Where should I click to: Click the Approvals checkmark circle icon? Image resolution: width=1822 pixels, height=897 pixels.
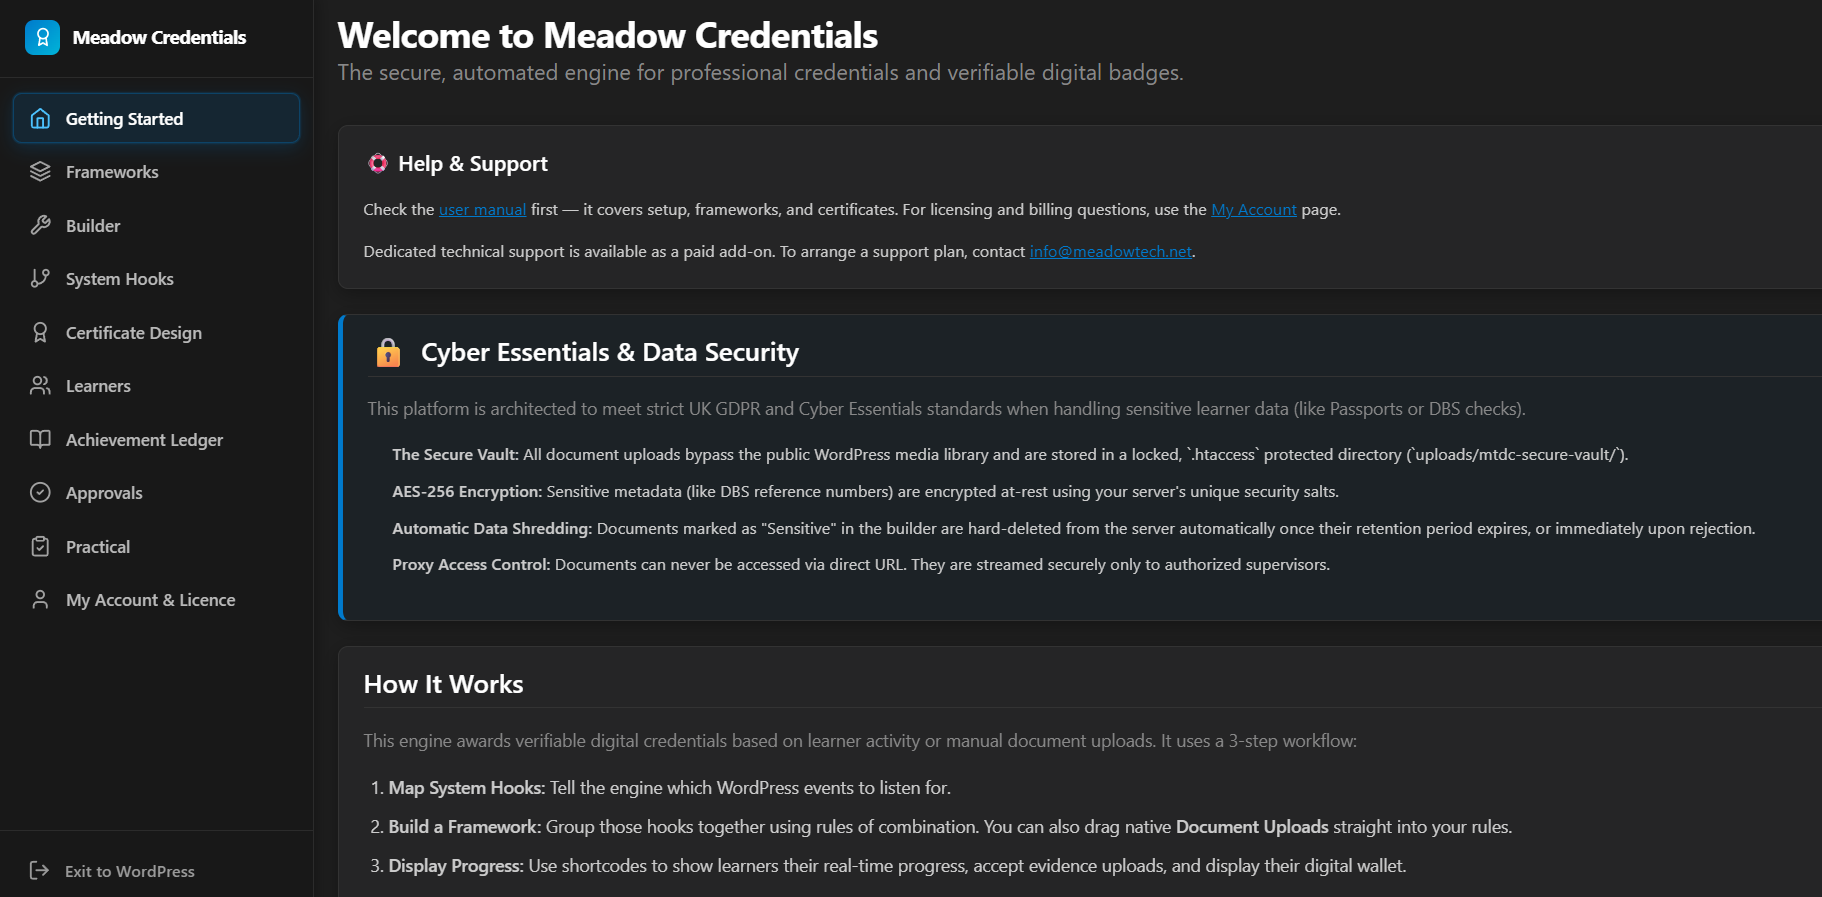(x=40, y=493)
